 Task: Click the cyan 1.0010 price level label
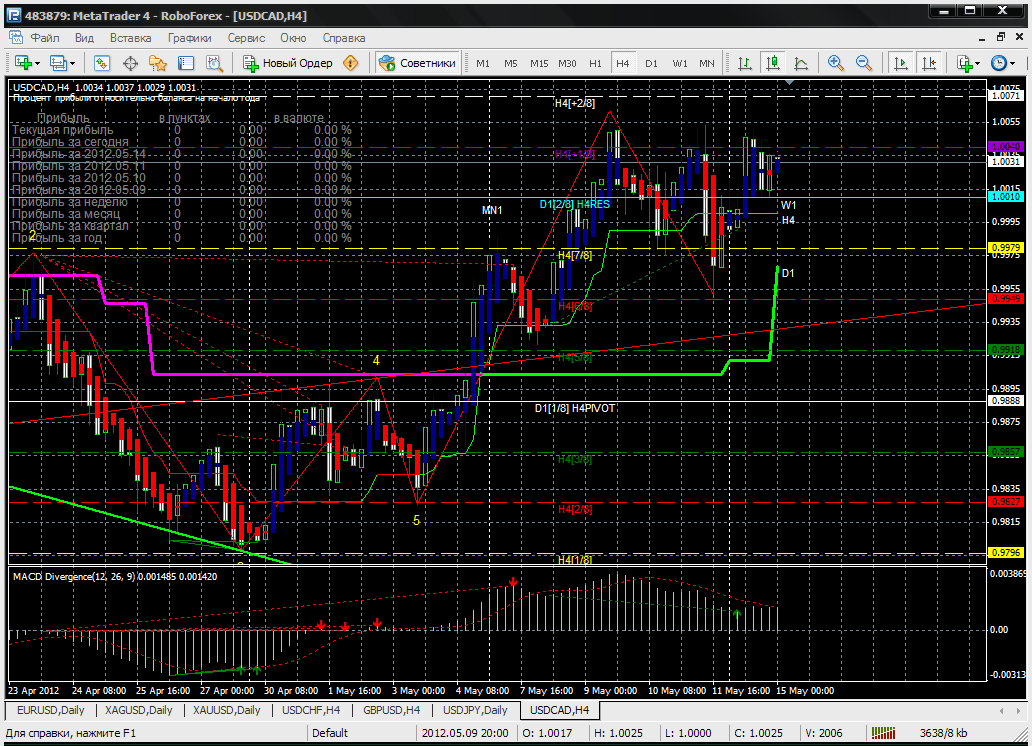pyautogui.click(x=1005, y=197)
